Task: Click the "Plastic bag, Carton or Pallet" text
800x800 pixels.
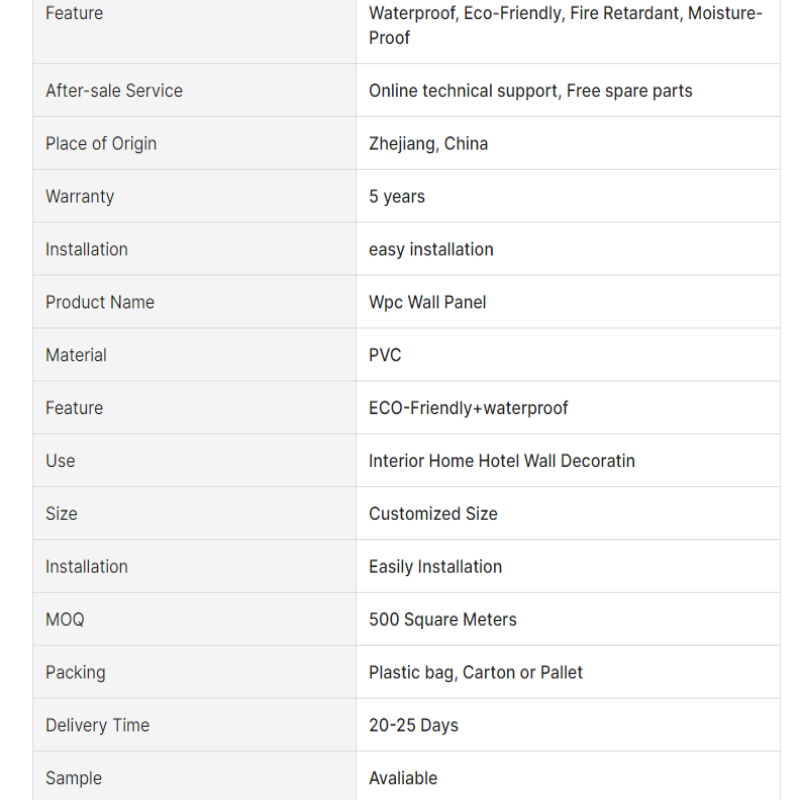Action: (x=476, y=673)
